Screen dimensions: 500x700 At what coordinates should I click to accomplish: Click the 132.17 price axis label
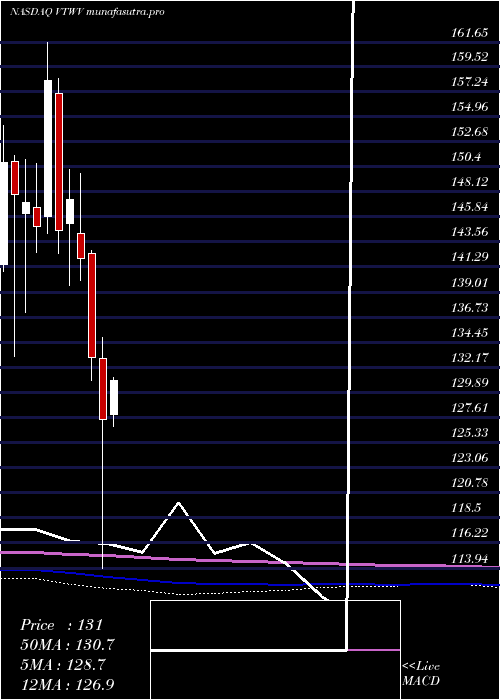coord(470,358)
